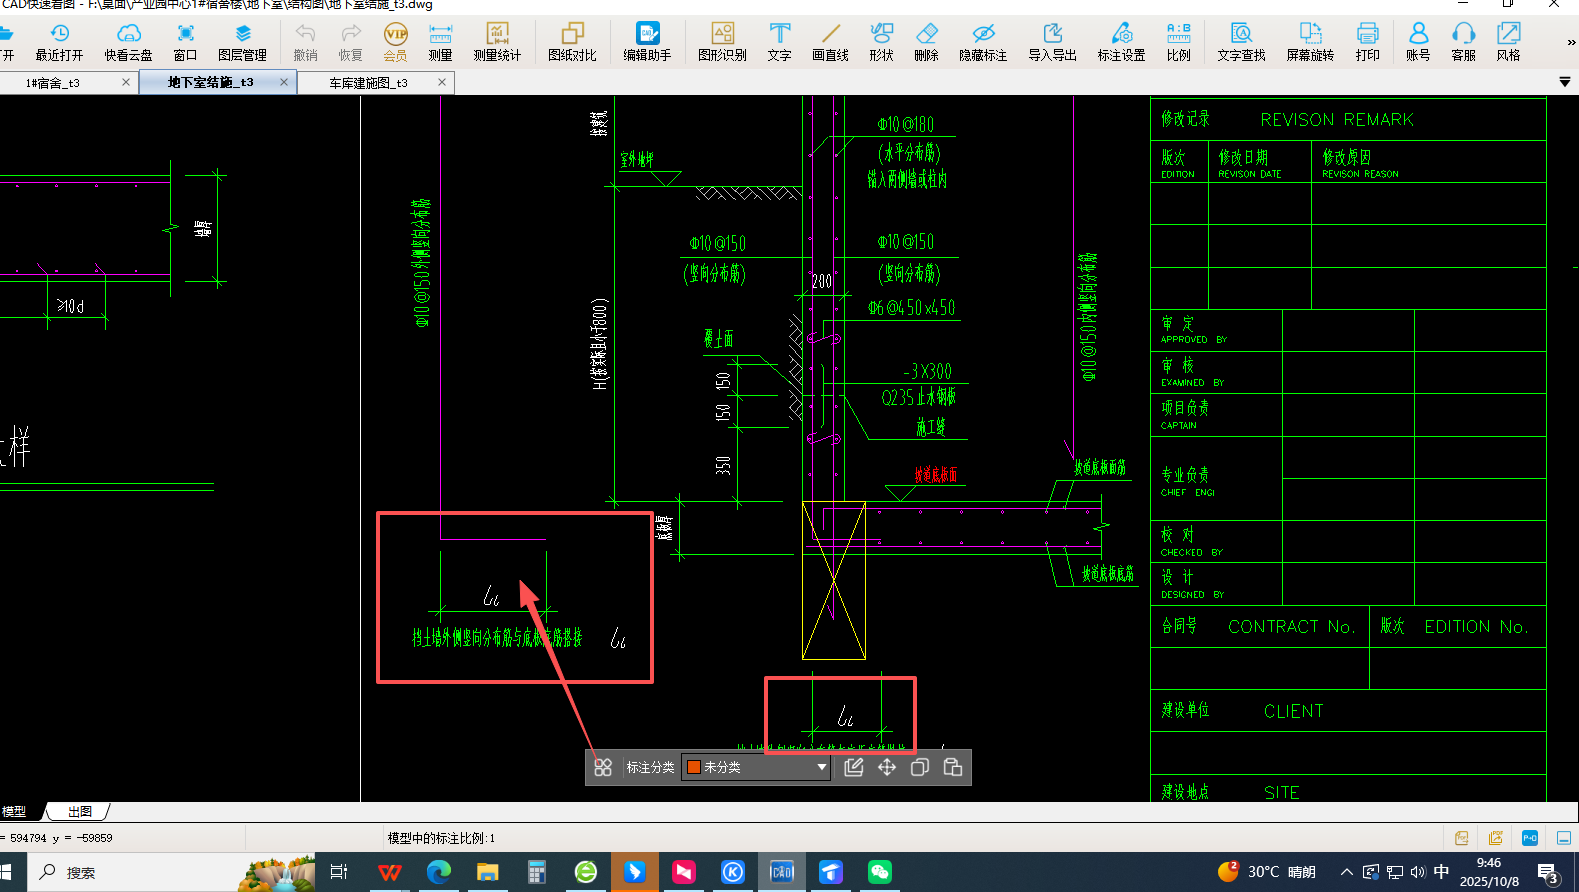Open the 图层管理 layer manager
The height and width of the screenshot is (892, 1579).
[242, 42]
